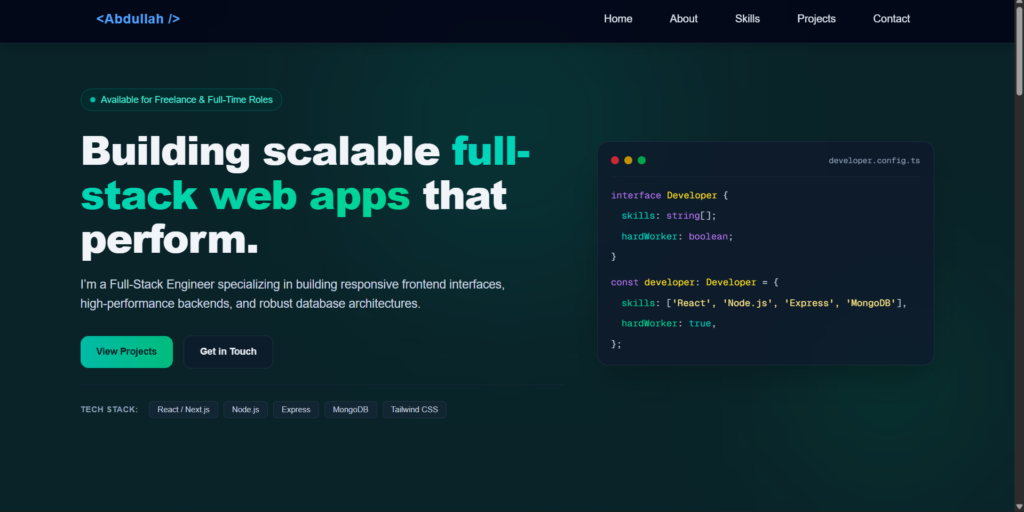Select the React / Next.js tech tag

pyautogui.click(x=184, y=409)
